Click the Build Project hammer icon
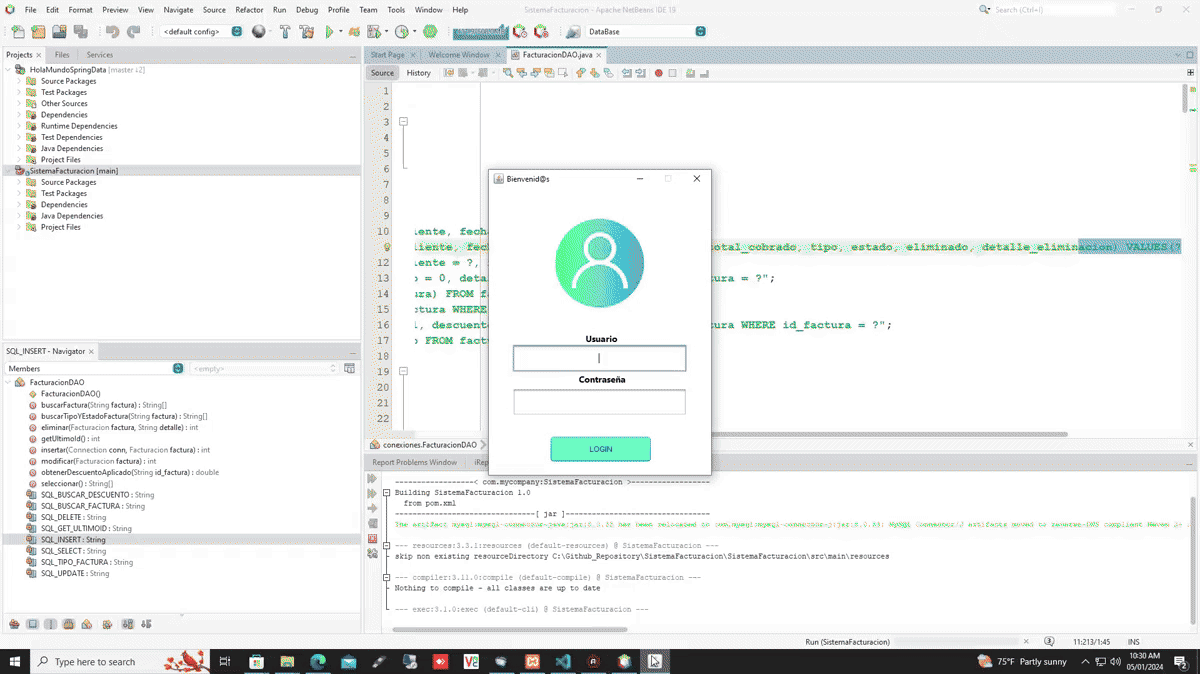The image size is (1200, 674). pos(285,32)
